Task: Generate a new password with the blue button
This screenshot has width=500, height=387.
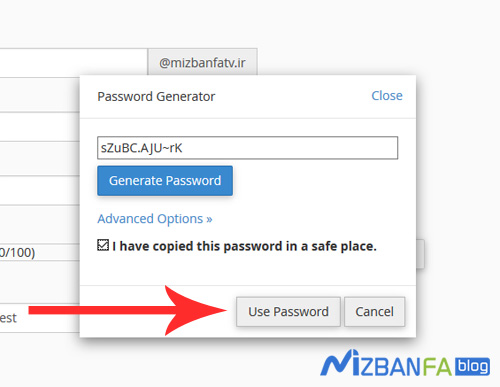Action: point(165,181)
